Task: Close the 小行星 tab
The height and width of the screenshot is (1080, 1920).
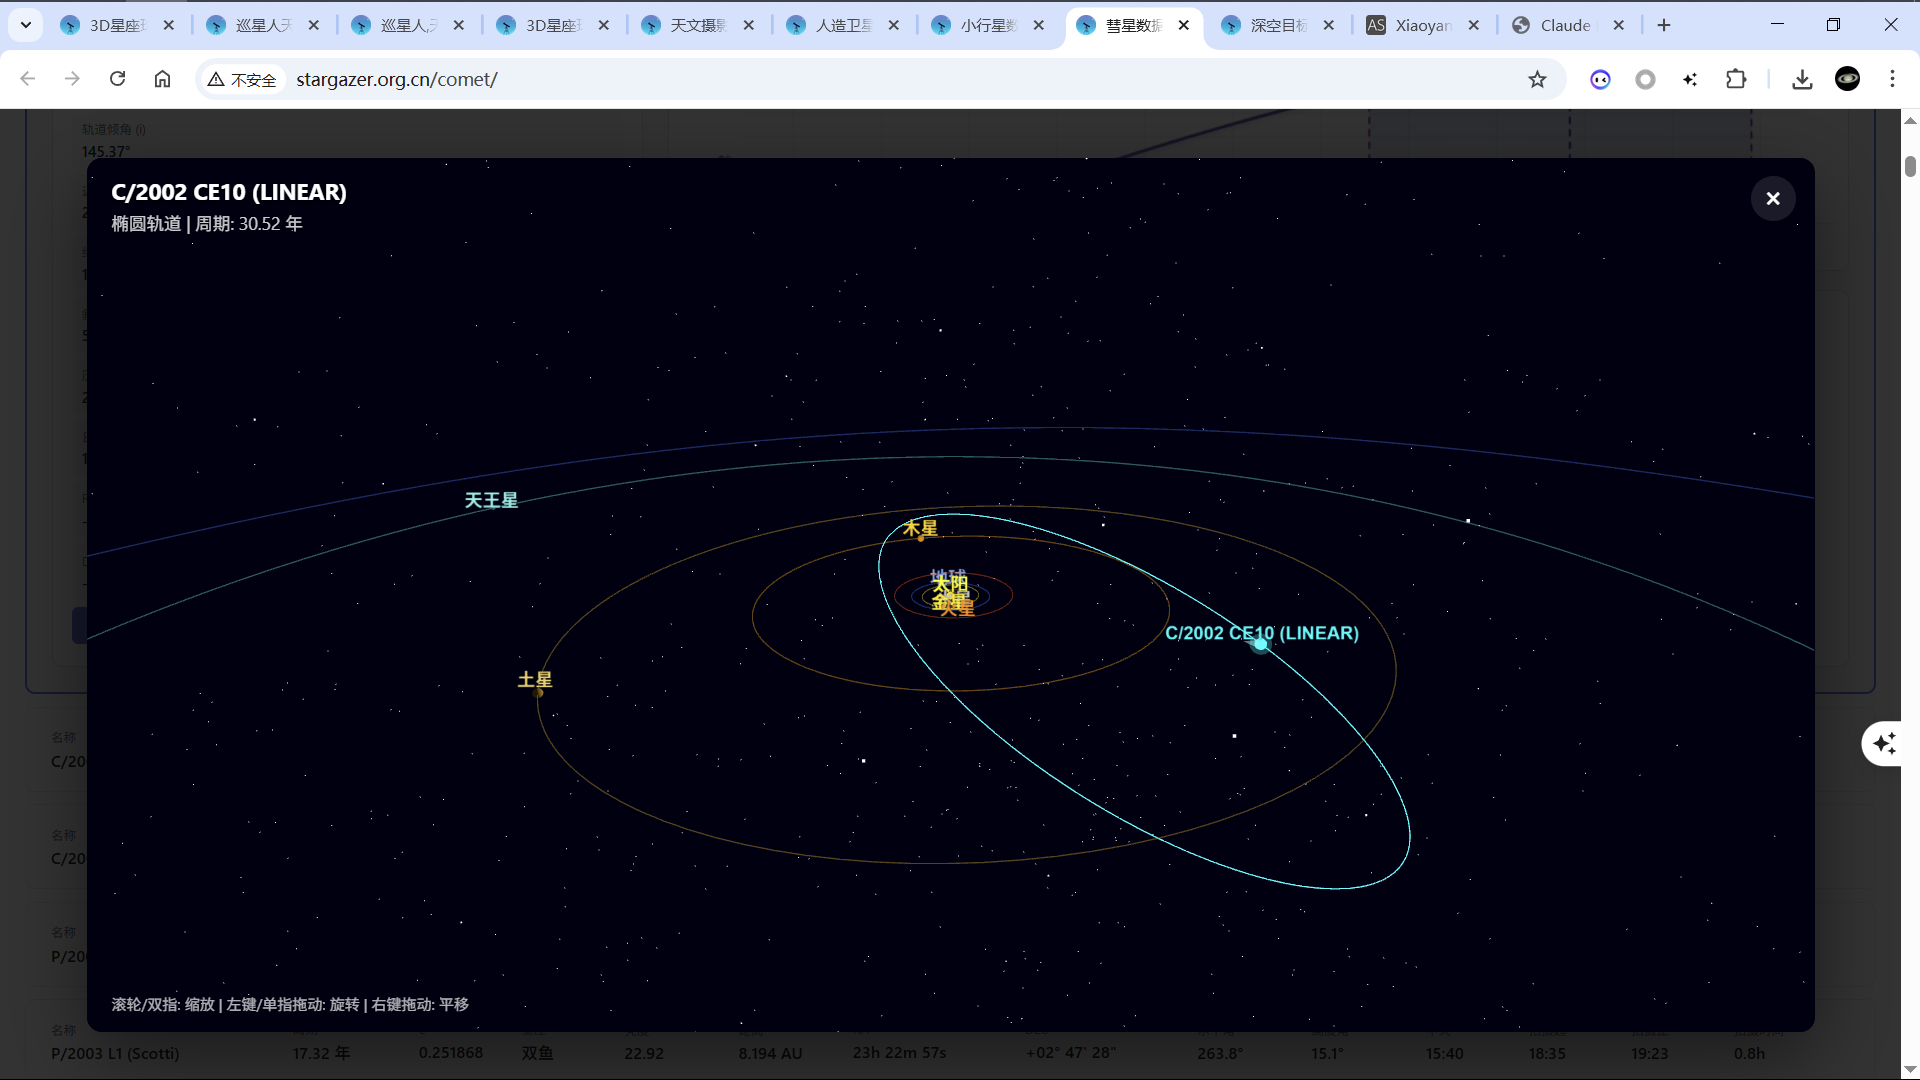Action: click(1039, 25)
